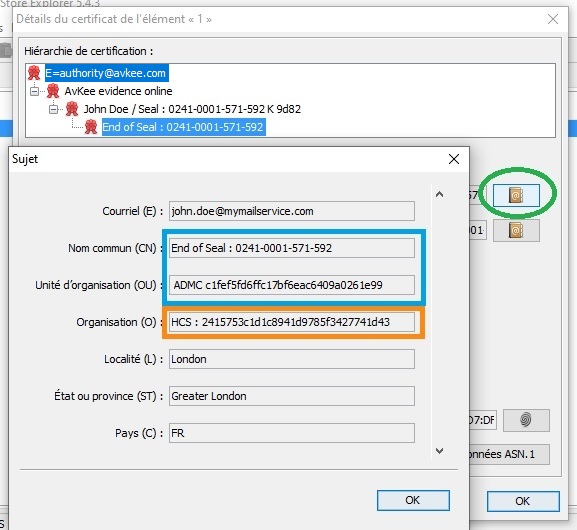This screenshot has height=530, width=577.
Task: Click the issuer details address-book button below the circled one
Action: click(x=516, y=230)
